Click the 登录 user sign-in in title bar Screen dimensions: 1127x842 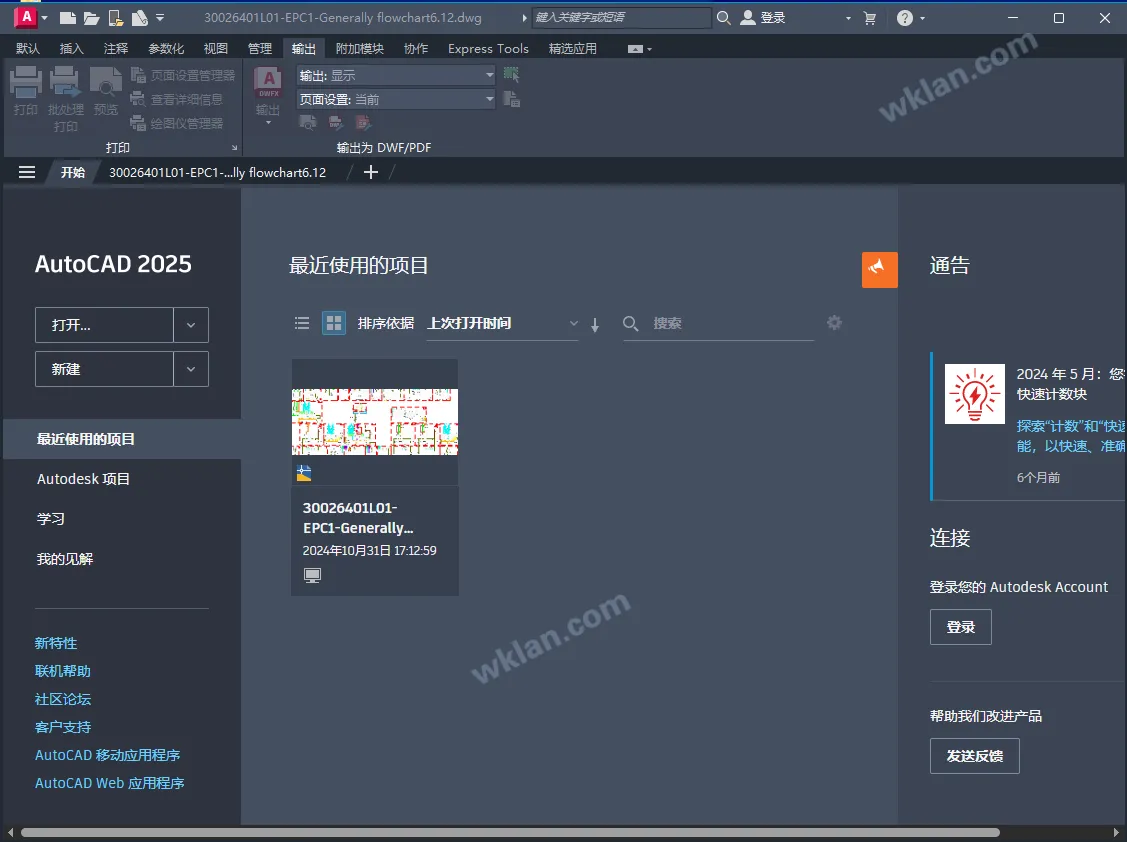tap(763, 17)
